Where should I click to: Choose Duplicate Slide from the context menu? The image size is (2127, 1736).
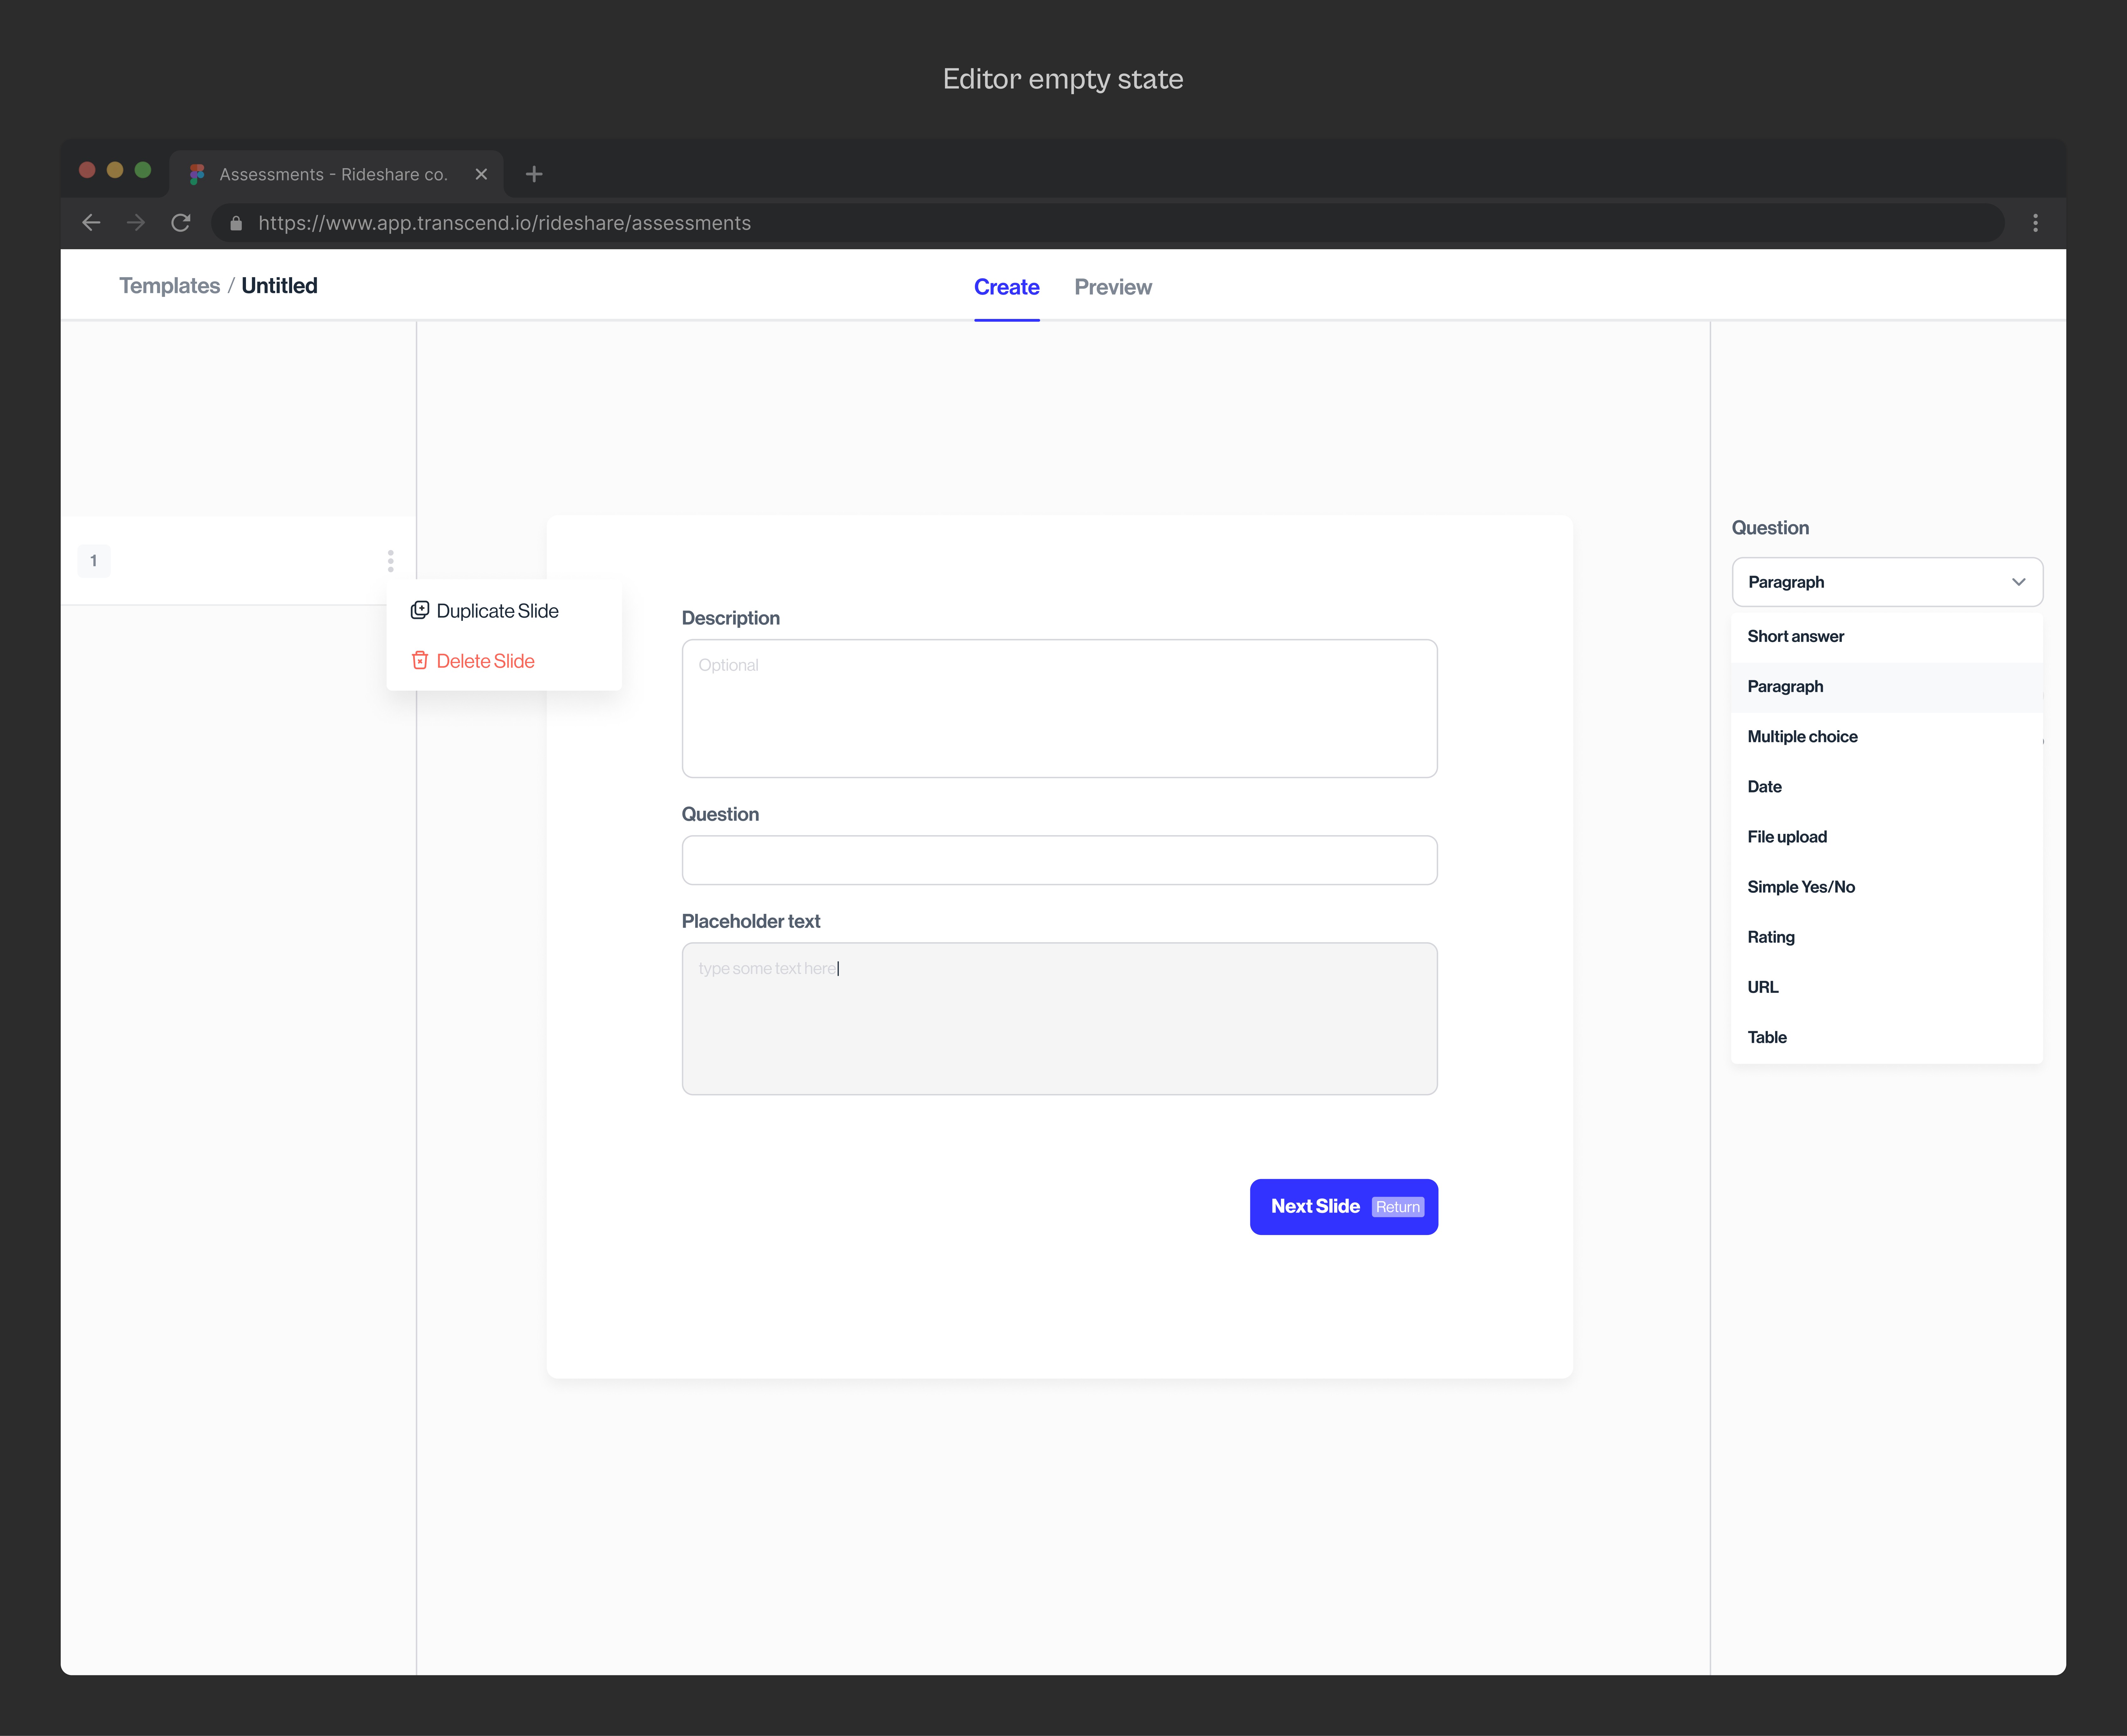(x=496, y=611)
